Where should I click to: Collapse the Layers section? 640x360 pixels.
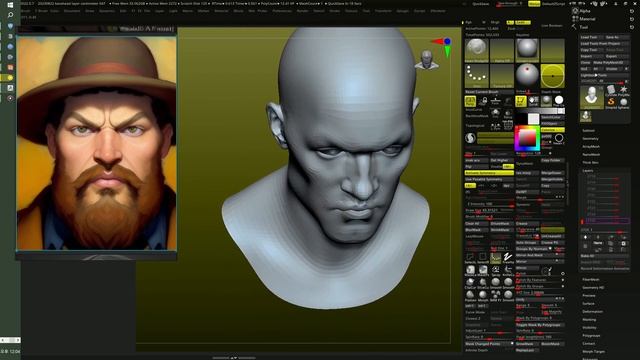(588, 171)
